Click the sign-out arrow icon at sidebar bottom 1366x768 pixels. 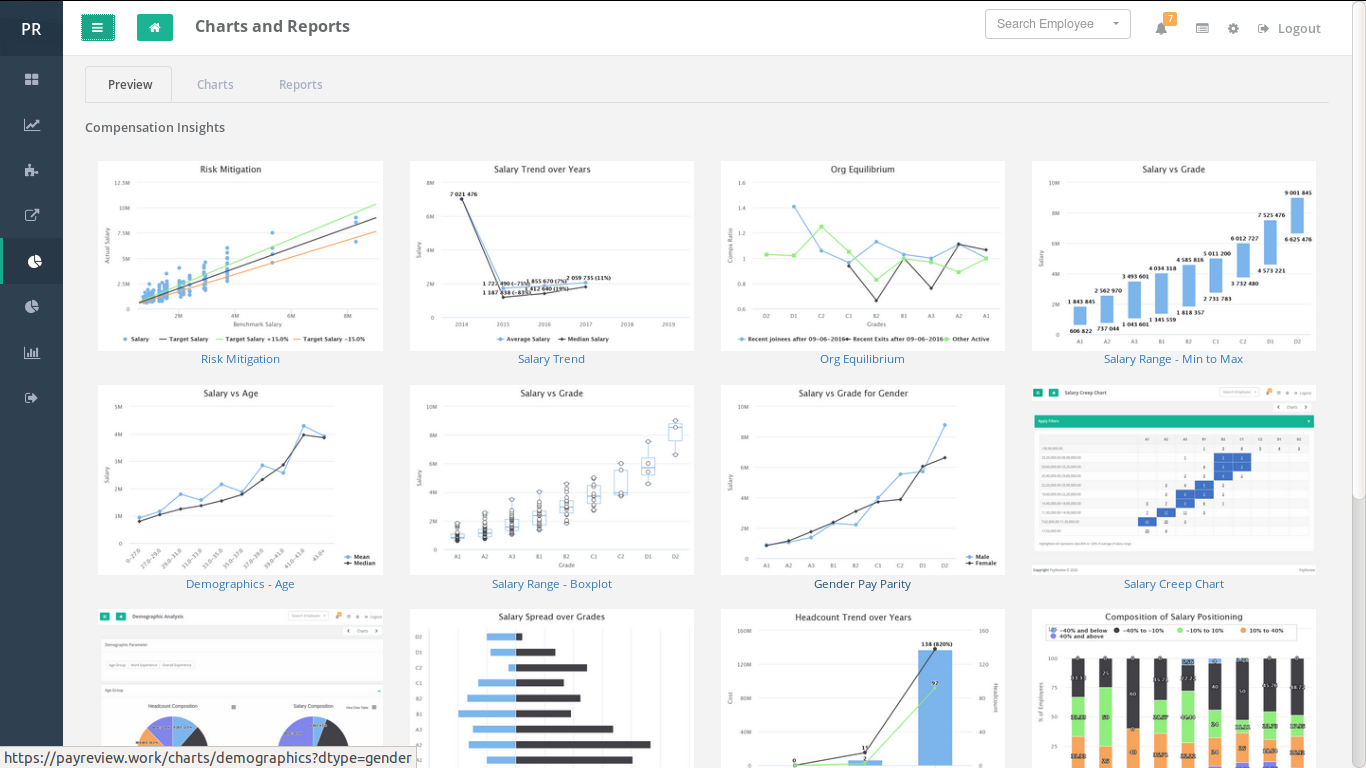tap(32, 398)
